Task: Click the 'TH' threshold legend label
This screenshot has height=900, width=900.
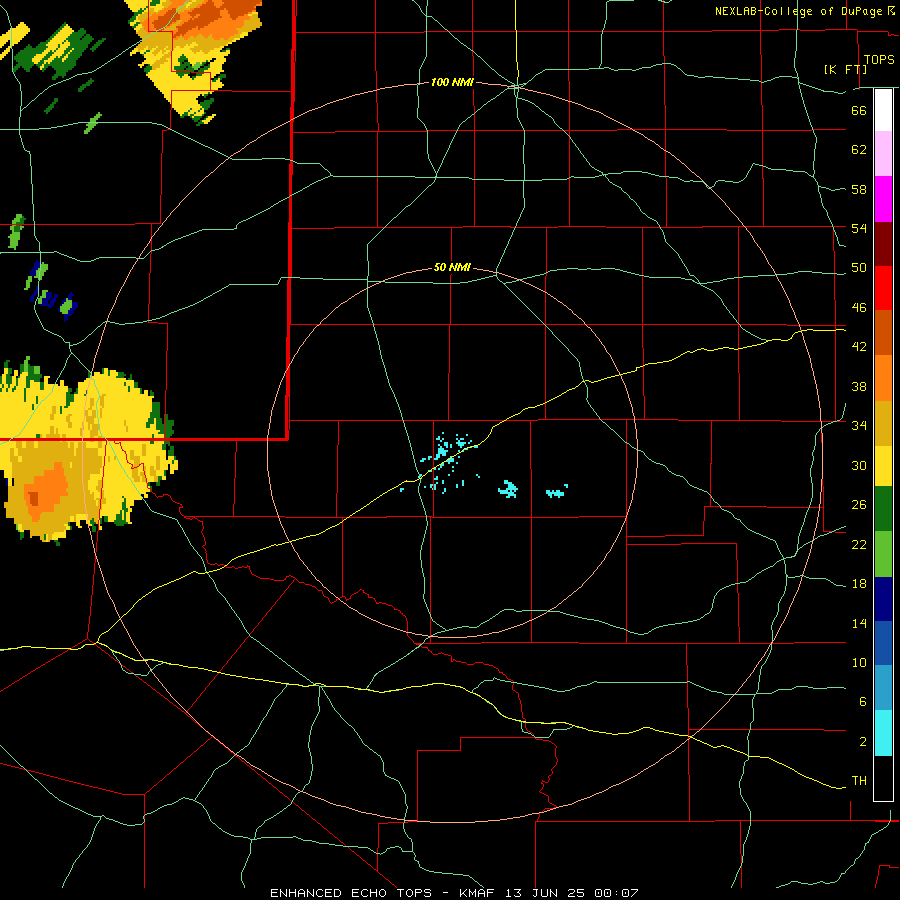Action: coord(859,781)
